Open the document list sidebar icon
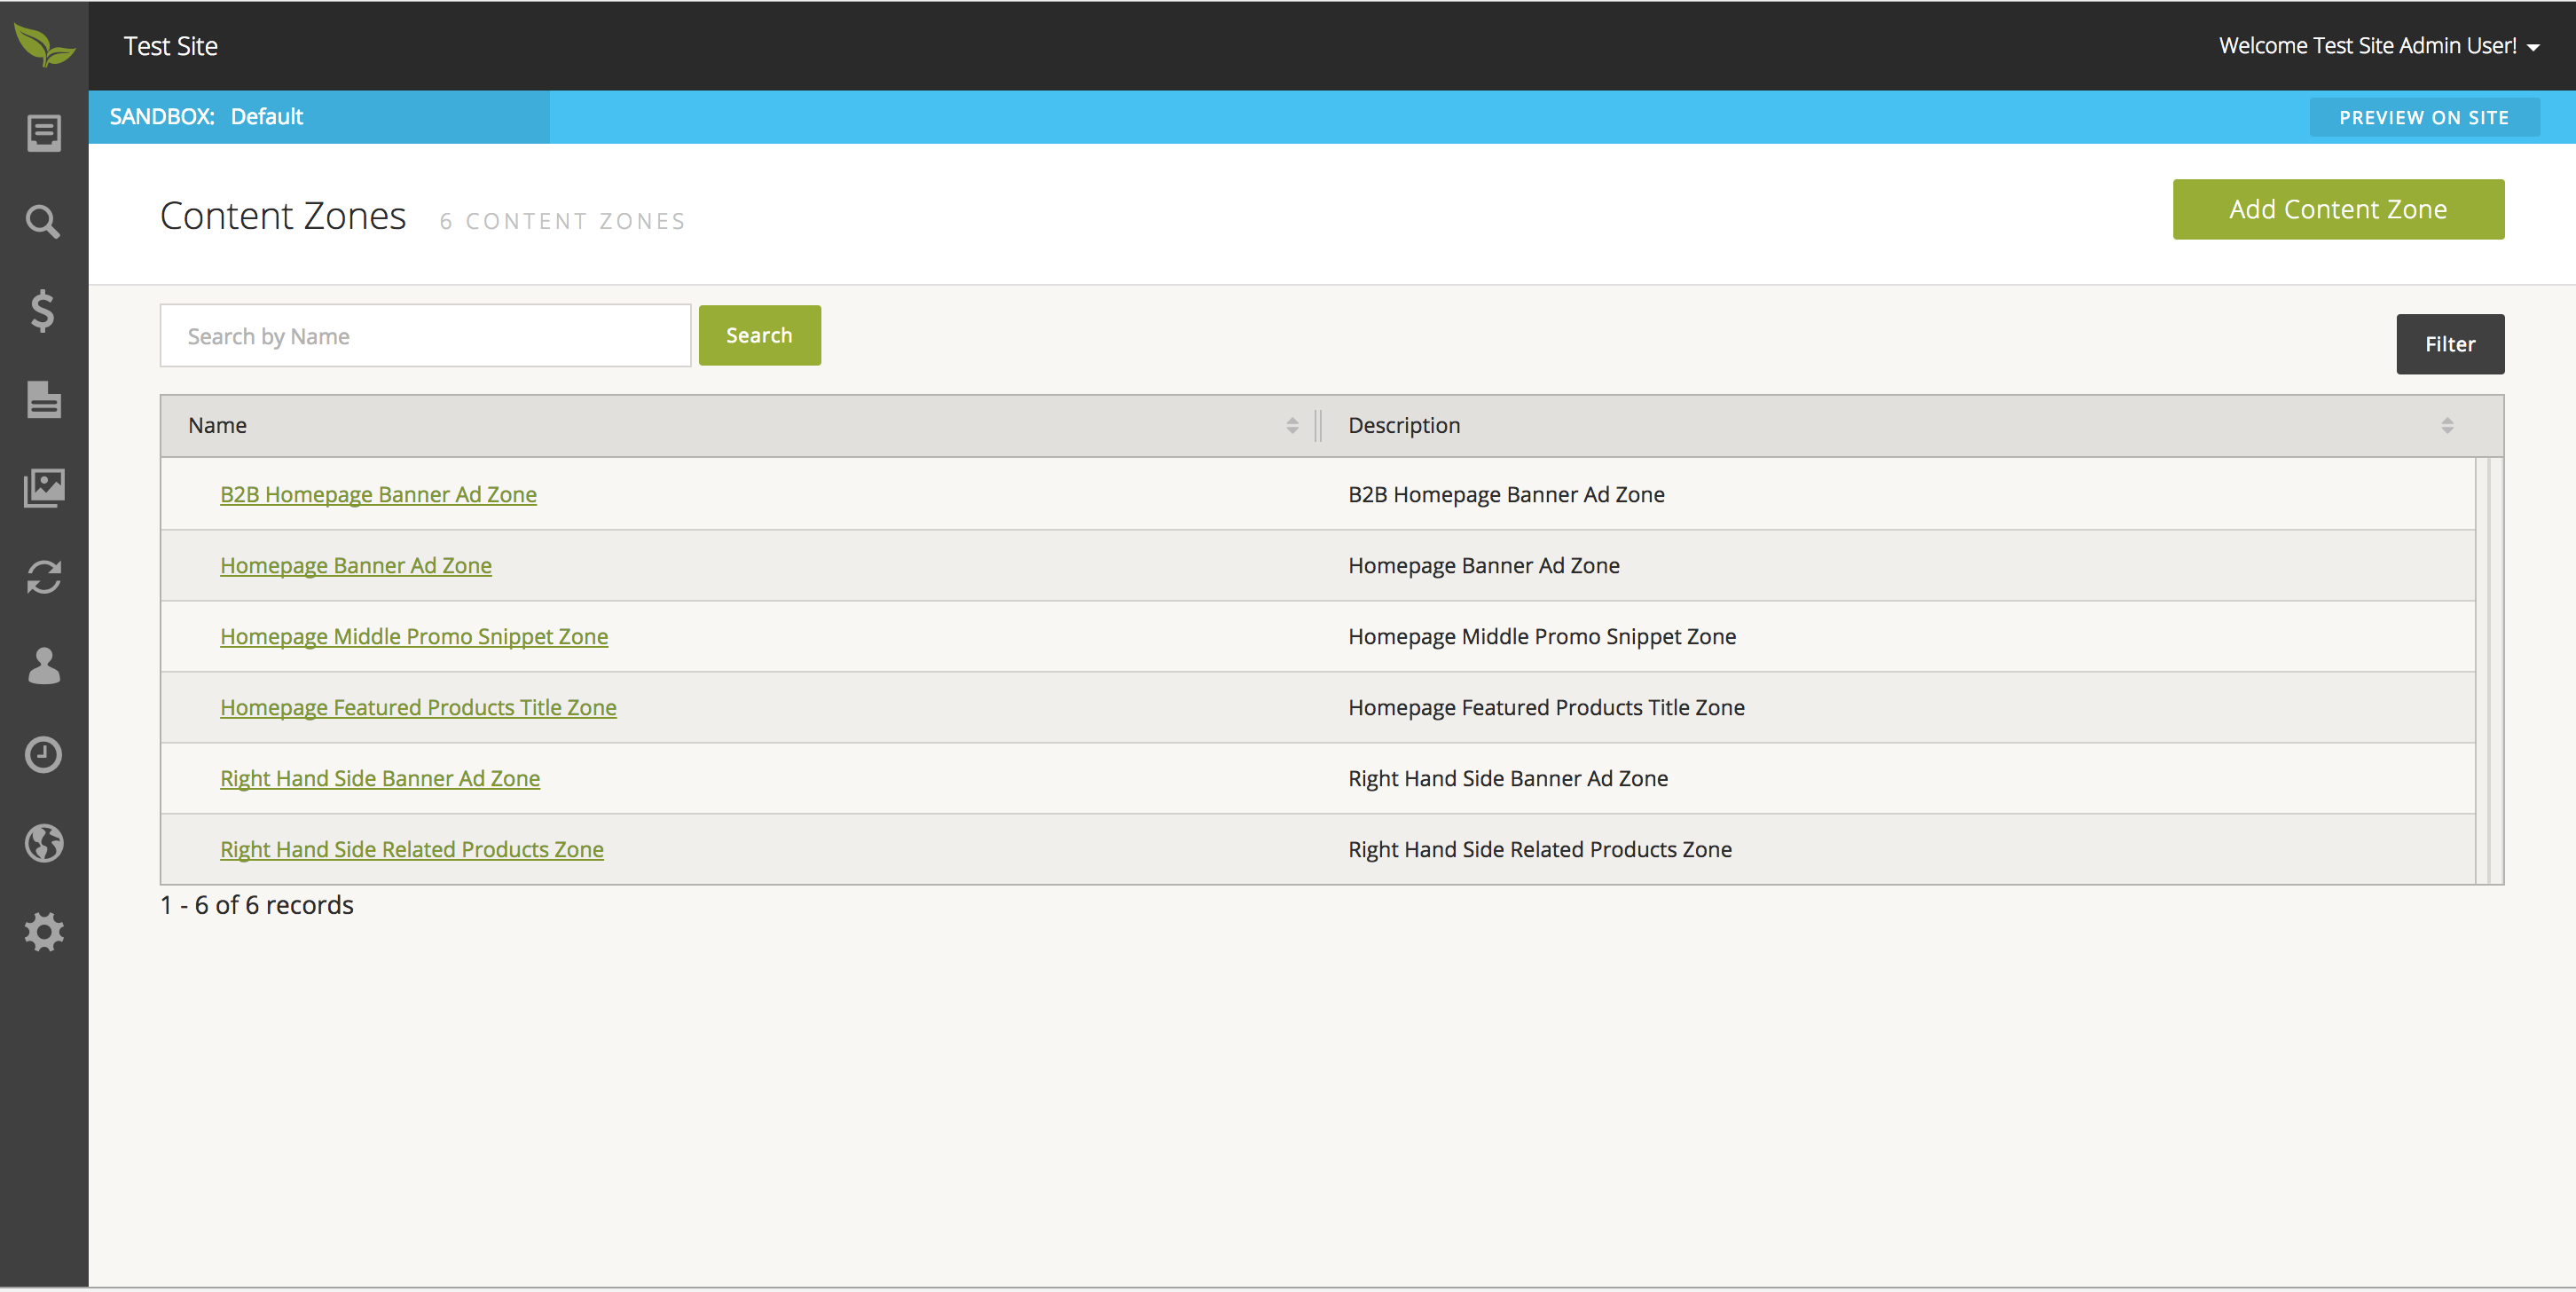 click(x=44, y=133)
